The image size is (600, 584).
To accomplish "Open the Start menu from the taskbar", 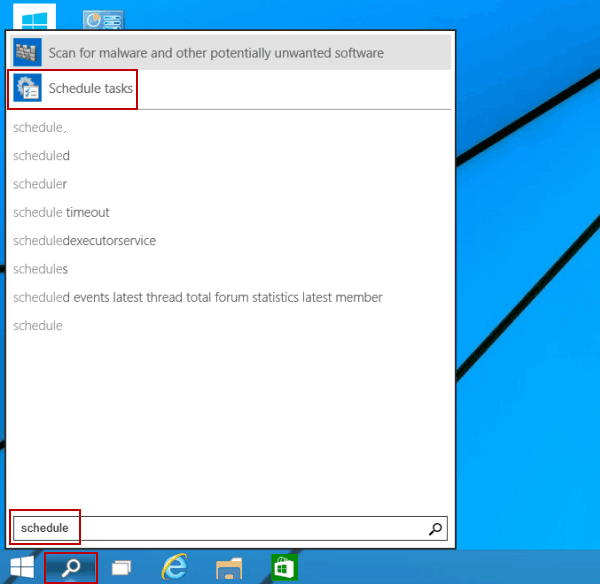I will click(x=22, y=568).
